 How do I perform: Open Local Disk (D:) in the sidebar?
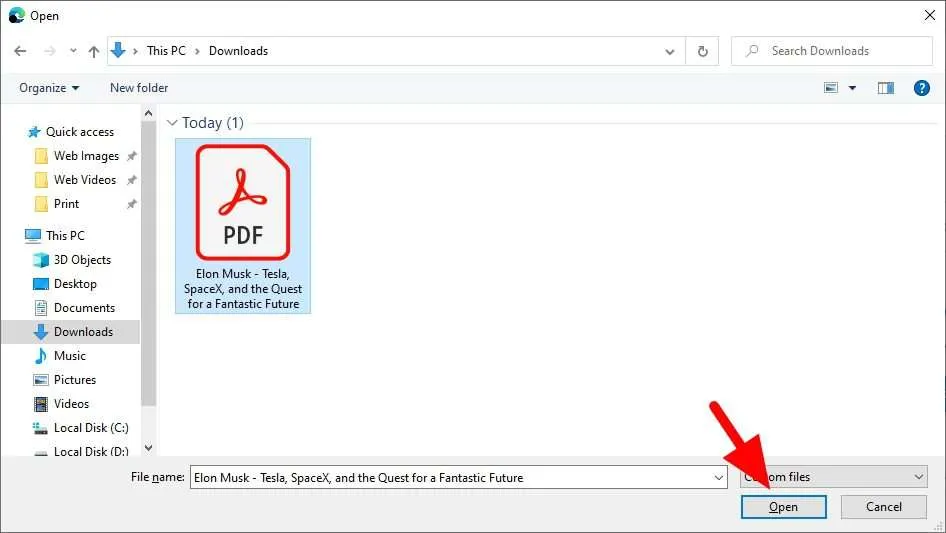coord(90,451)
